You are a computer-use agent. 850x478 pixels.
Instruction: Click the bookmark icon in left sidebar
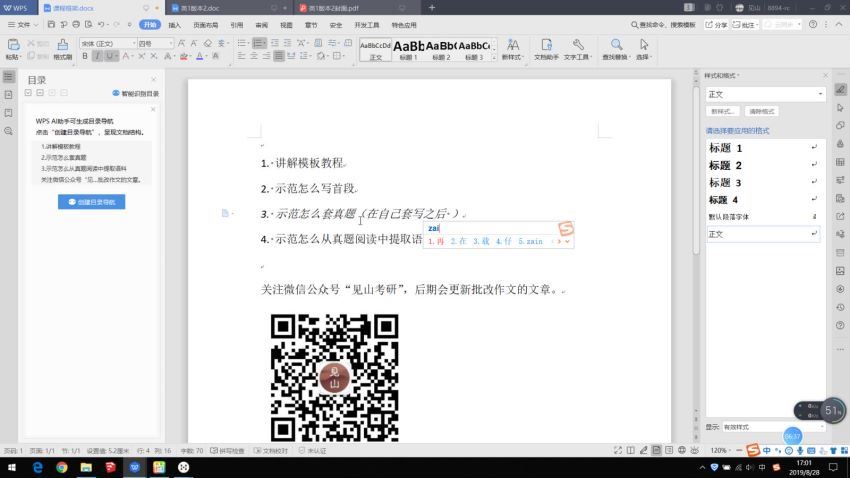tap(9, 113)
